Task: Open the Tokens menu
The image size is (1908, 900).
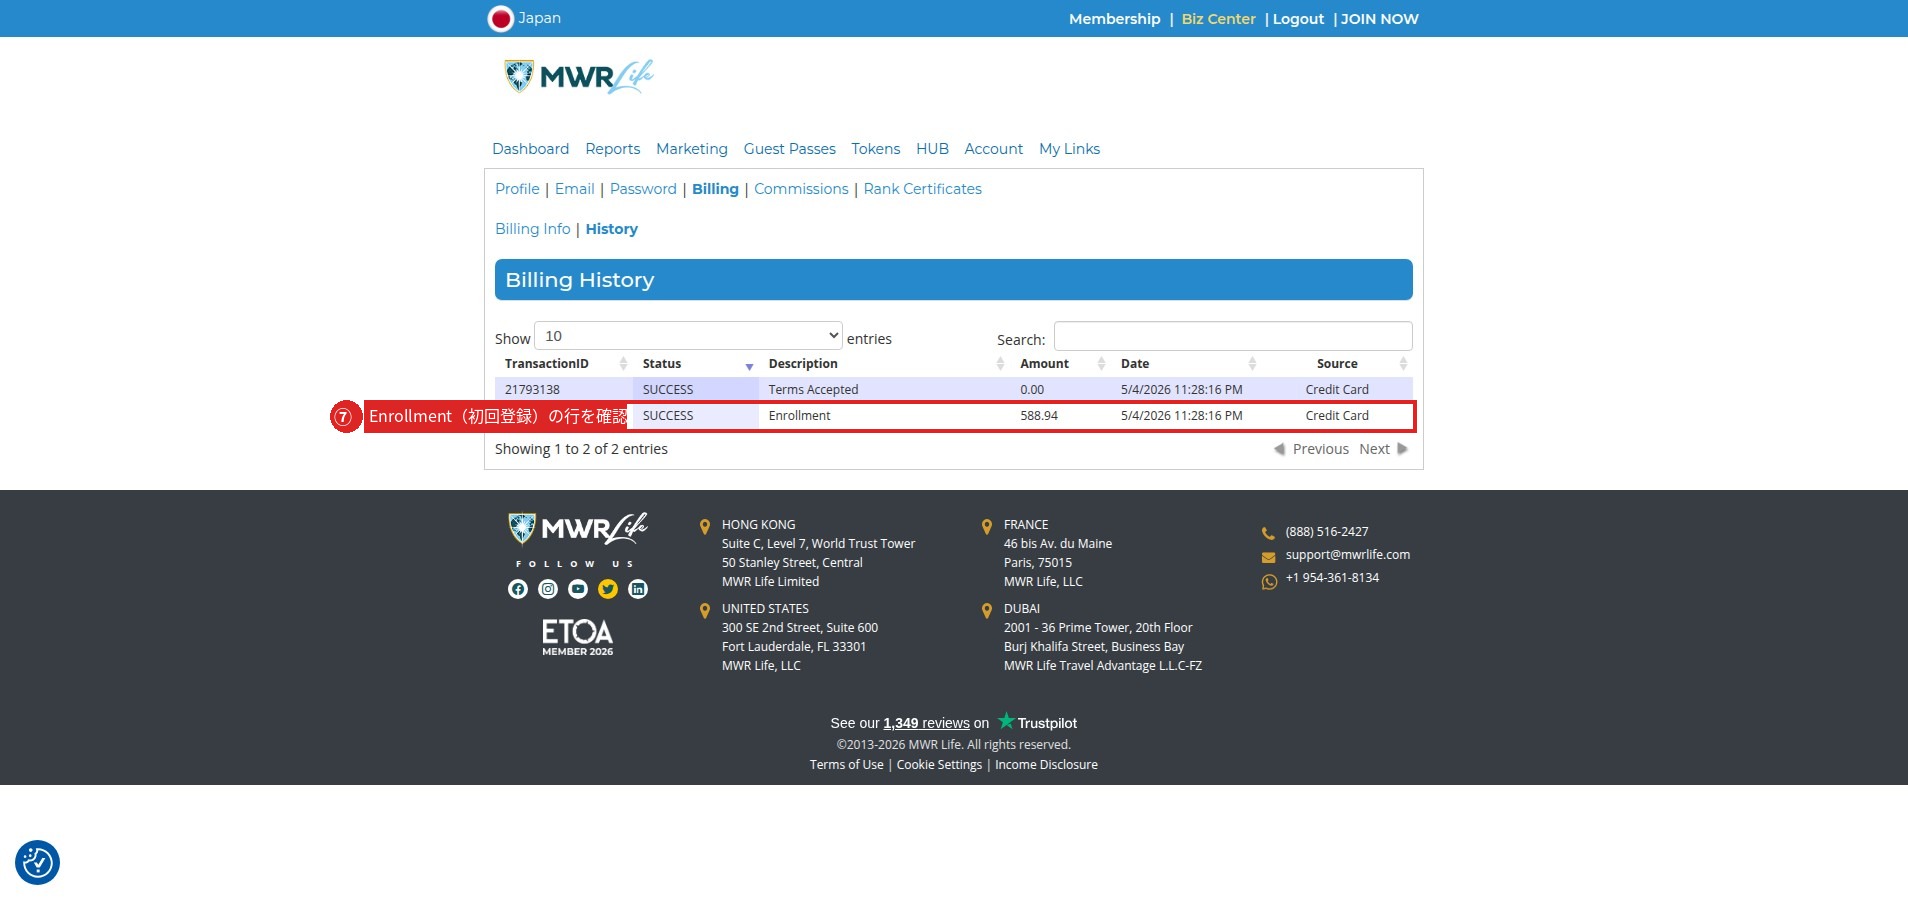Action: 875,149
